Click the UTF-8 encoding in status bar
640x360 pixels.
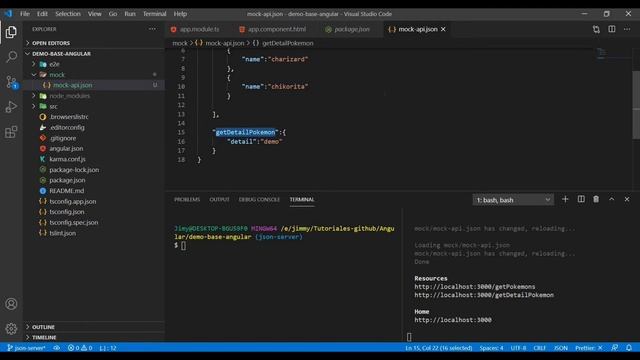click(518, 348)
